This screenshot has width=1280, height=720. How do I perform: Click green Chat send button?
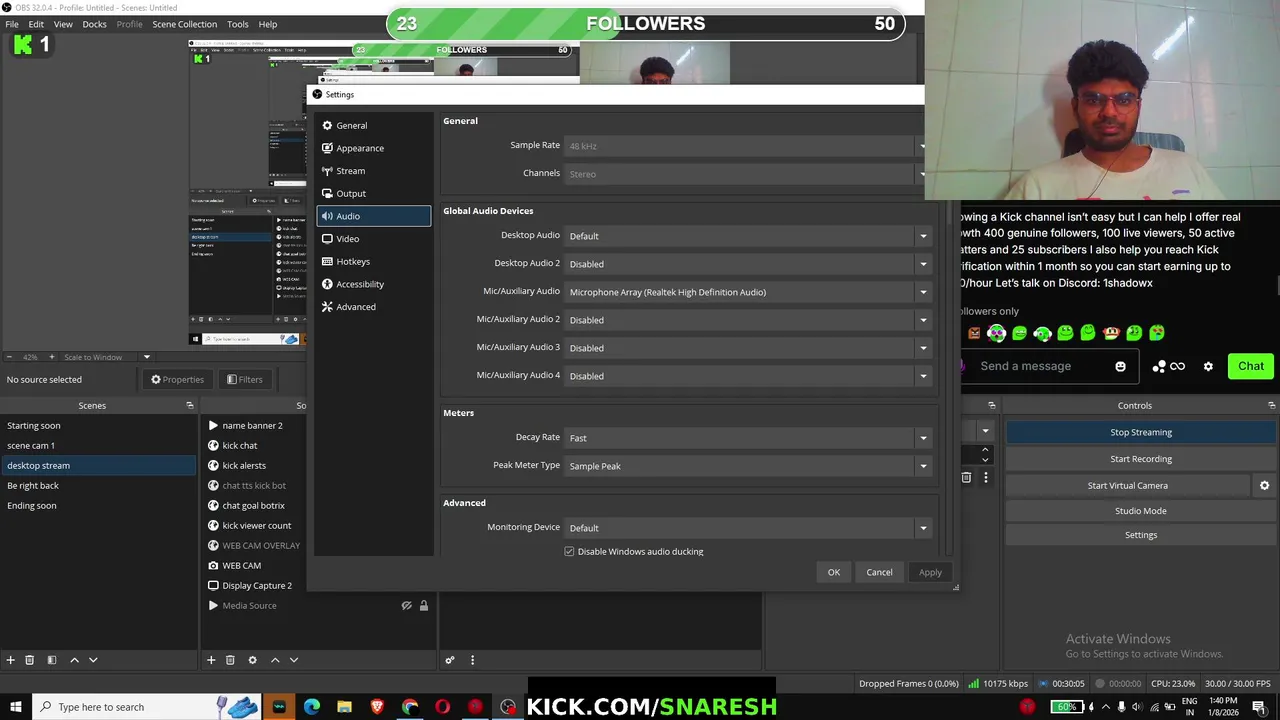1251,366
